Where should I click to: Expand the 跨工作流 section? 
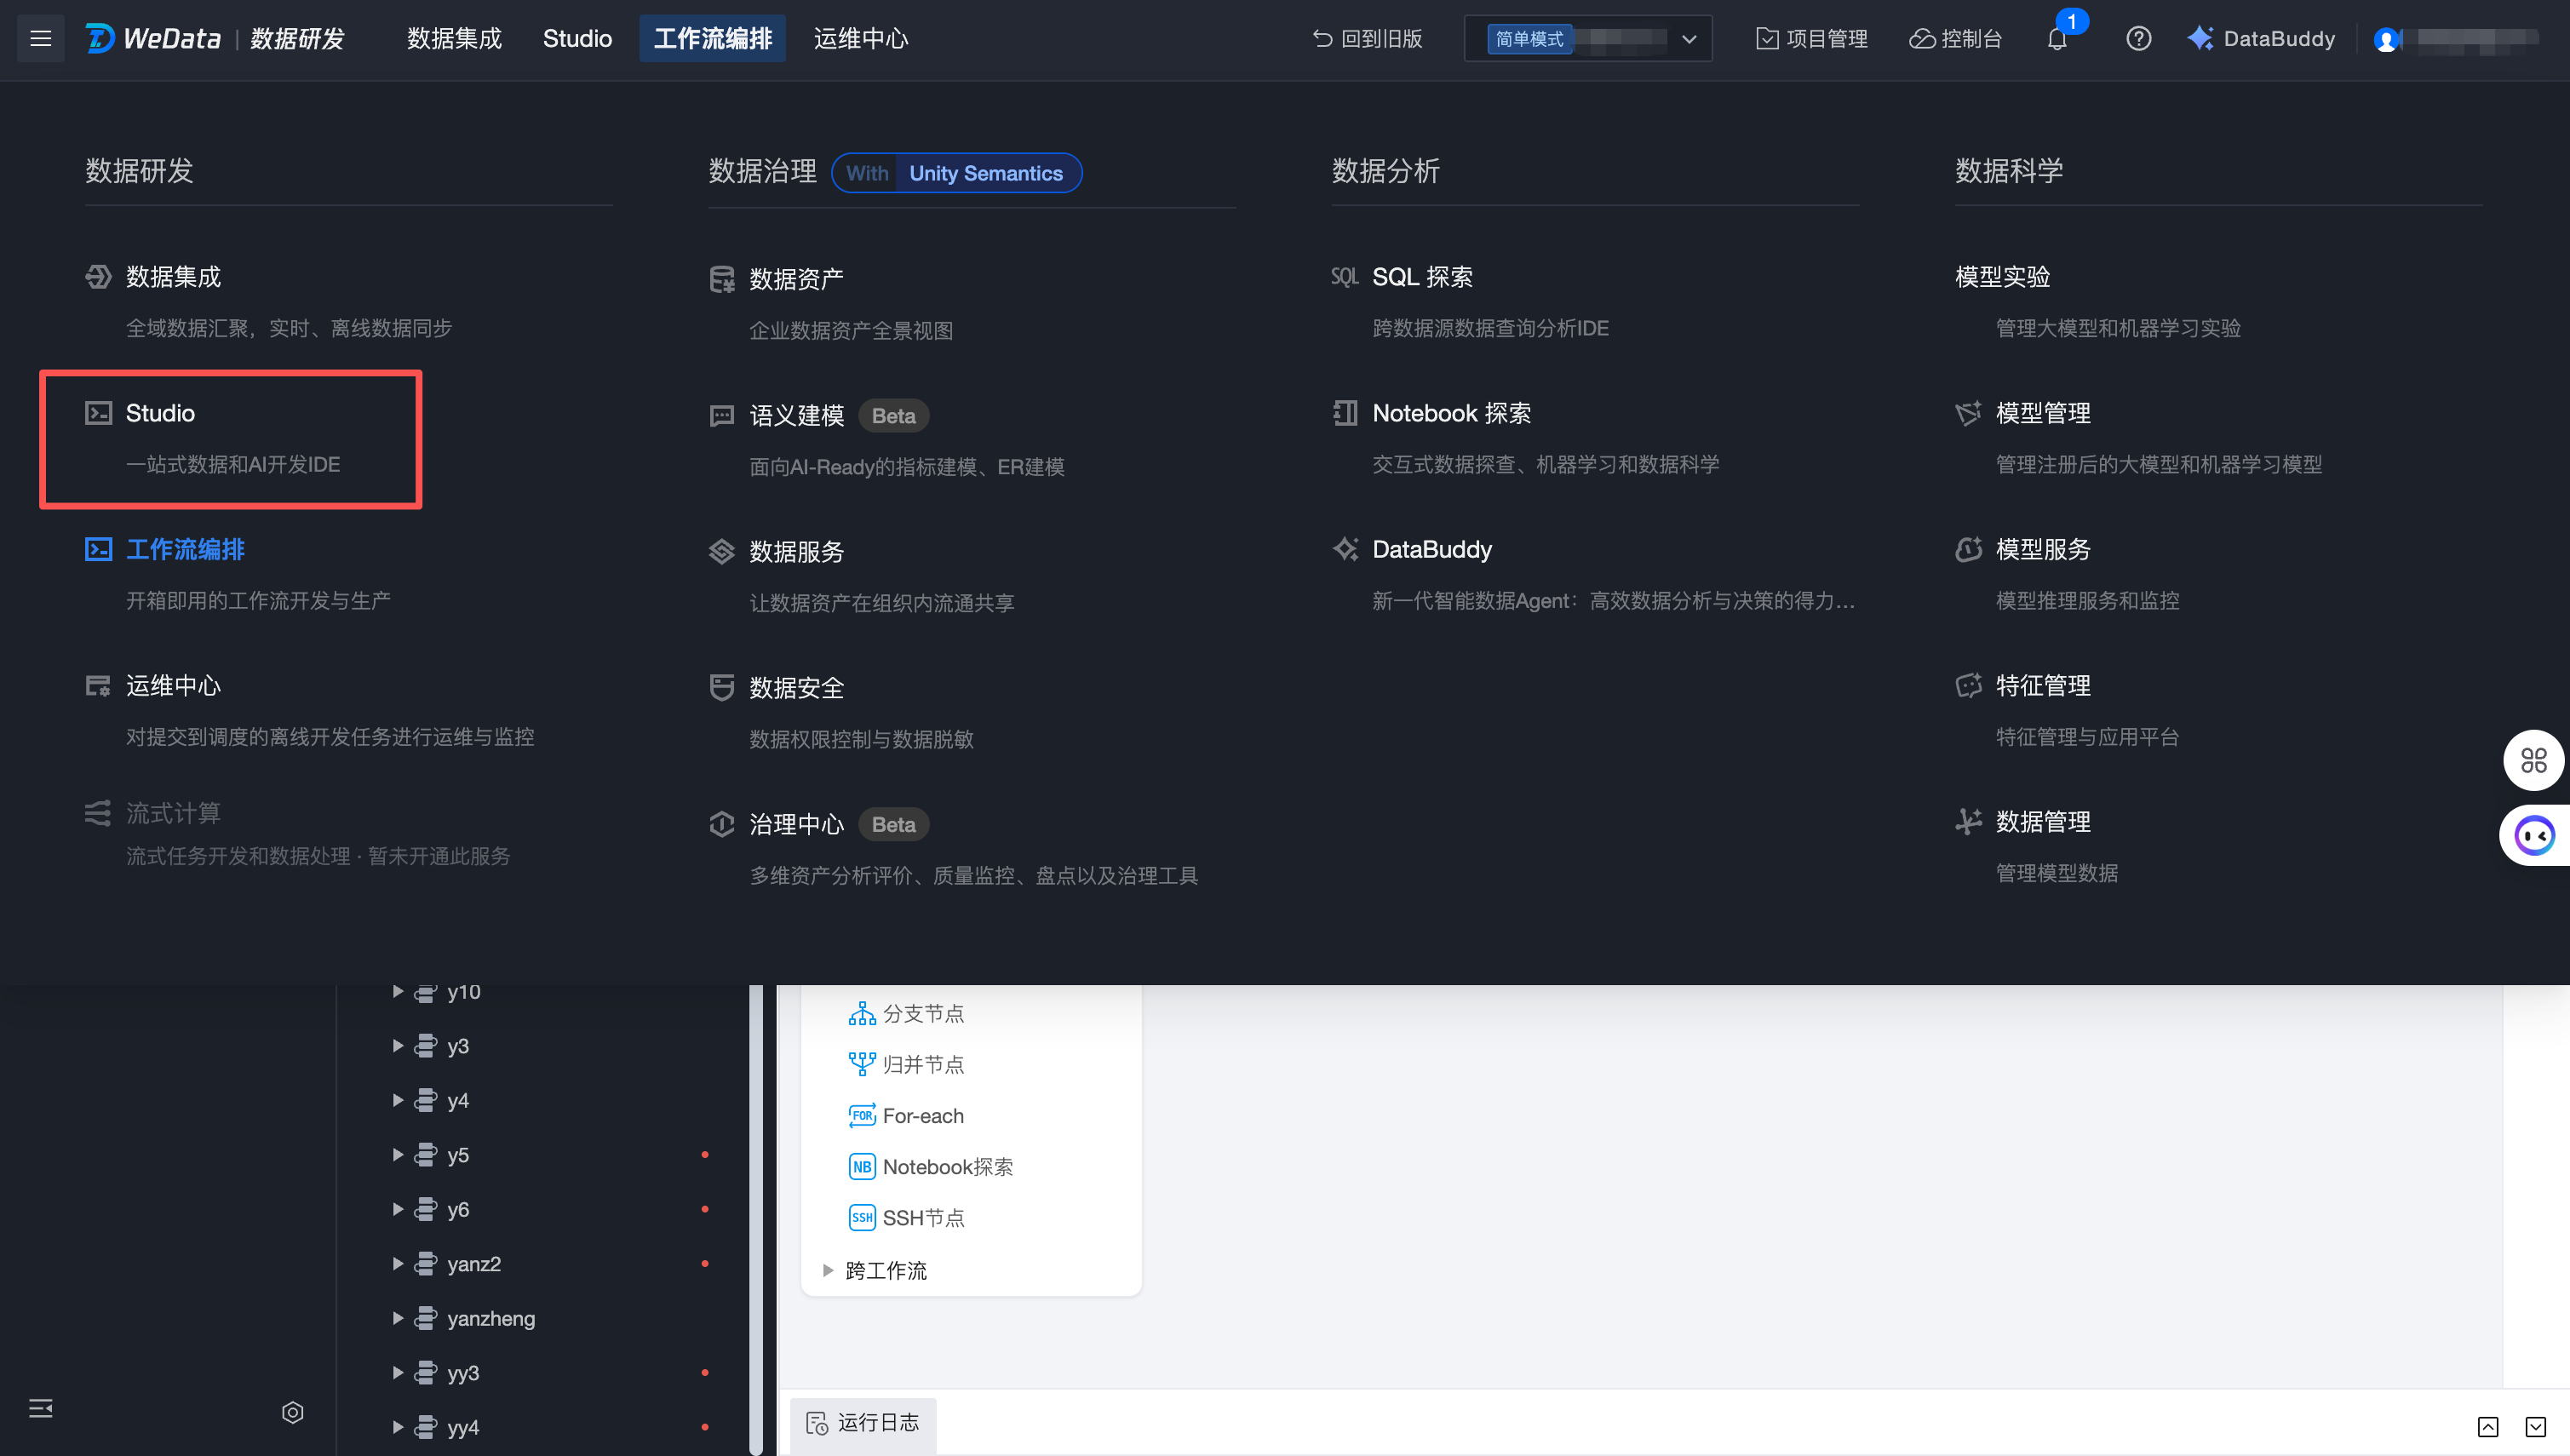828,1270
